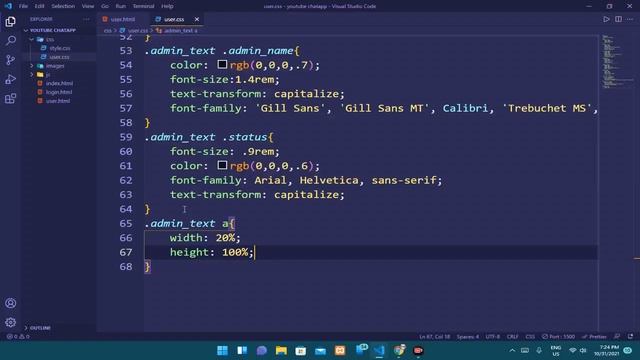Open File Explorer from the taskbar

tap(281, 350)
